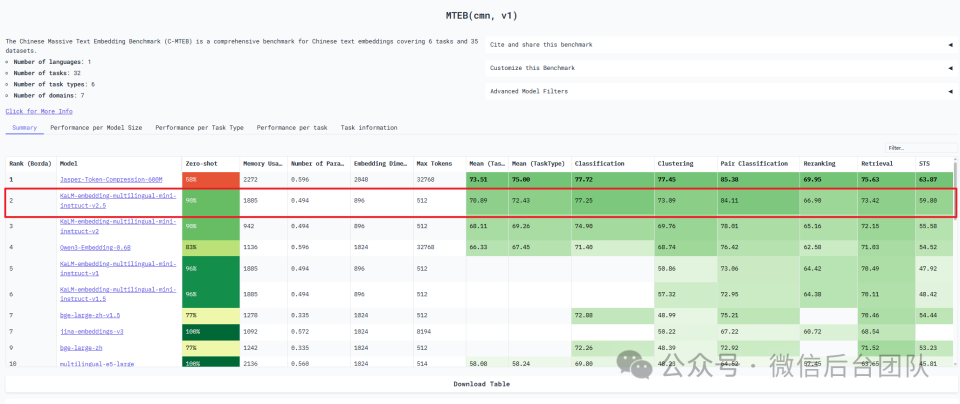
Task: Sort by the 'Rank (Borda)' column header
Action: [x=31, y=164]
